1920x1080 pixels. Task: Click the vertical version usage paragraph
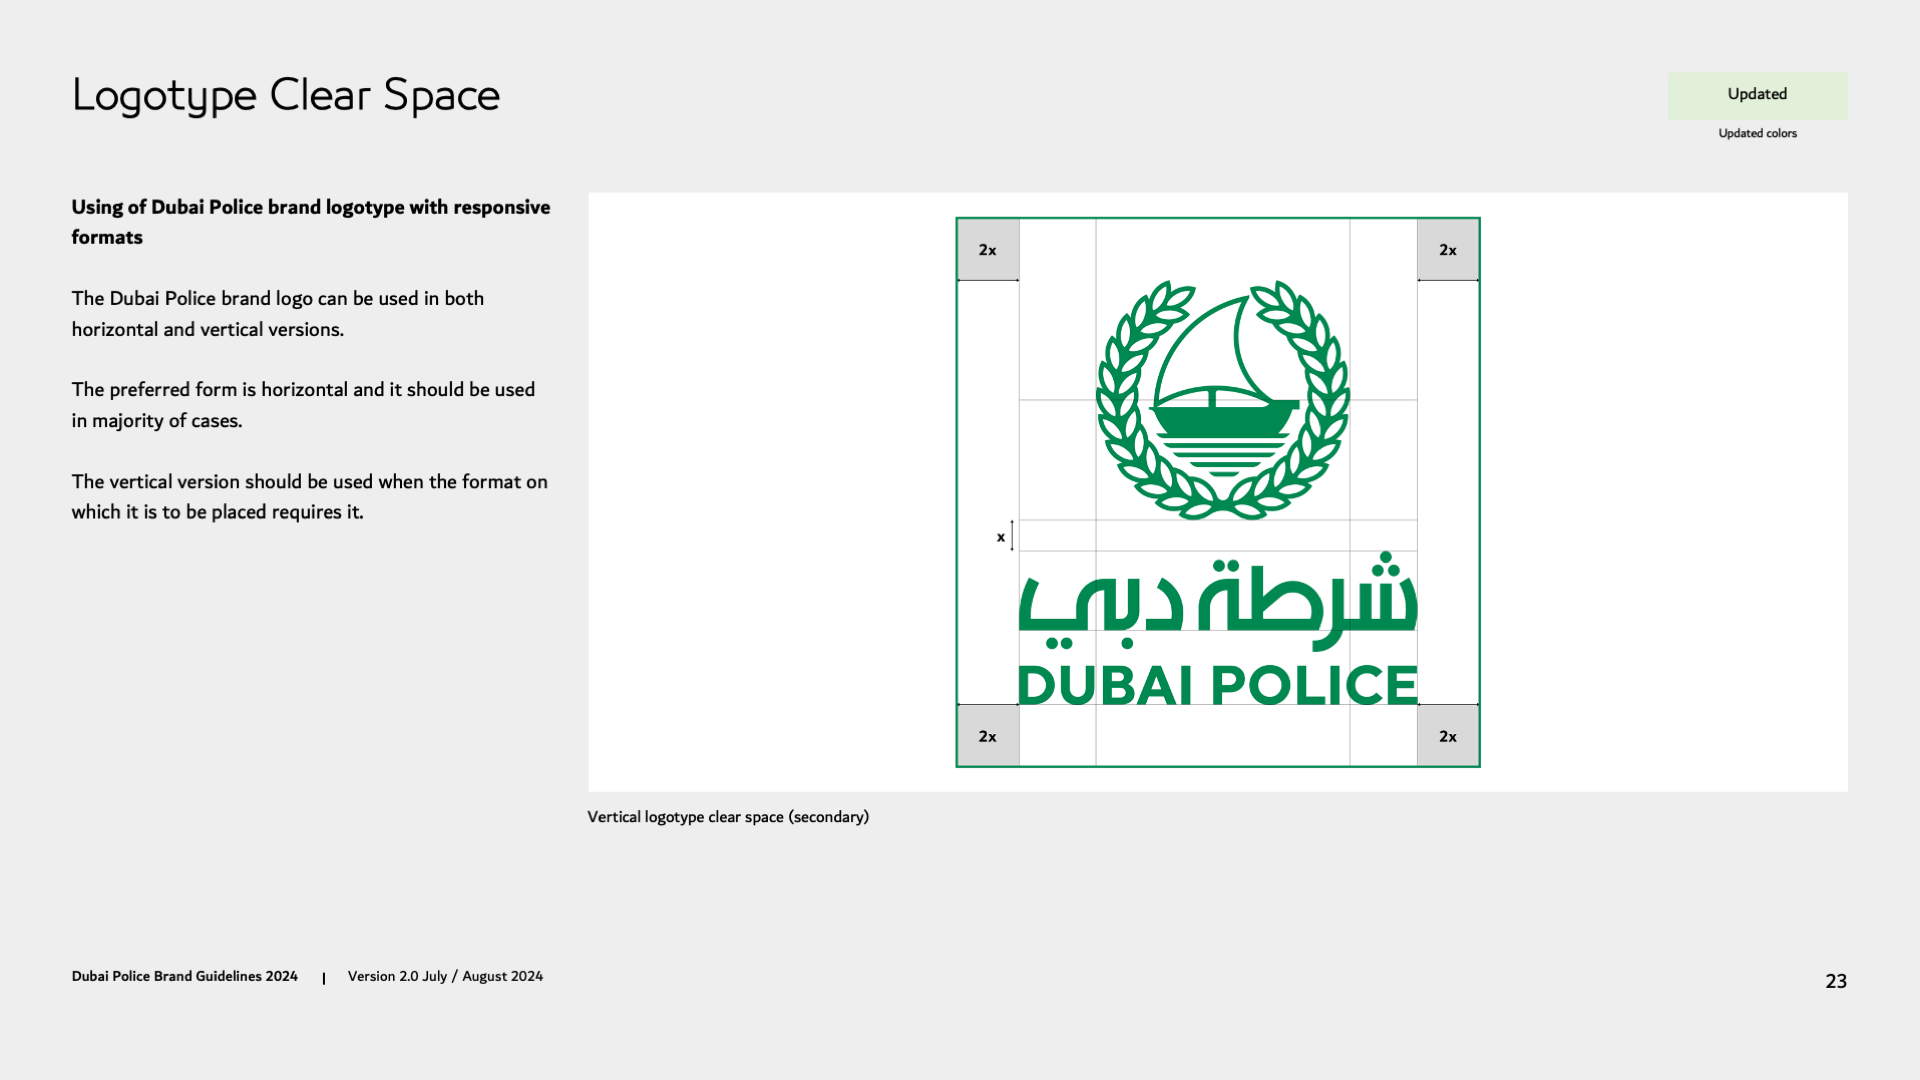click(308, 497)
